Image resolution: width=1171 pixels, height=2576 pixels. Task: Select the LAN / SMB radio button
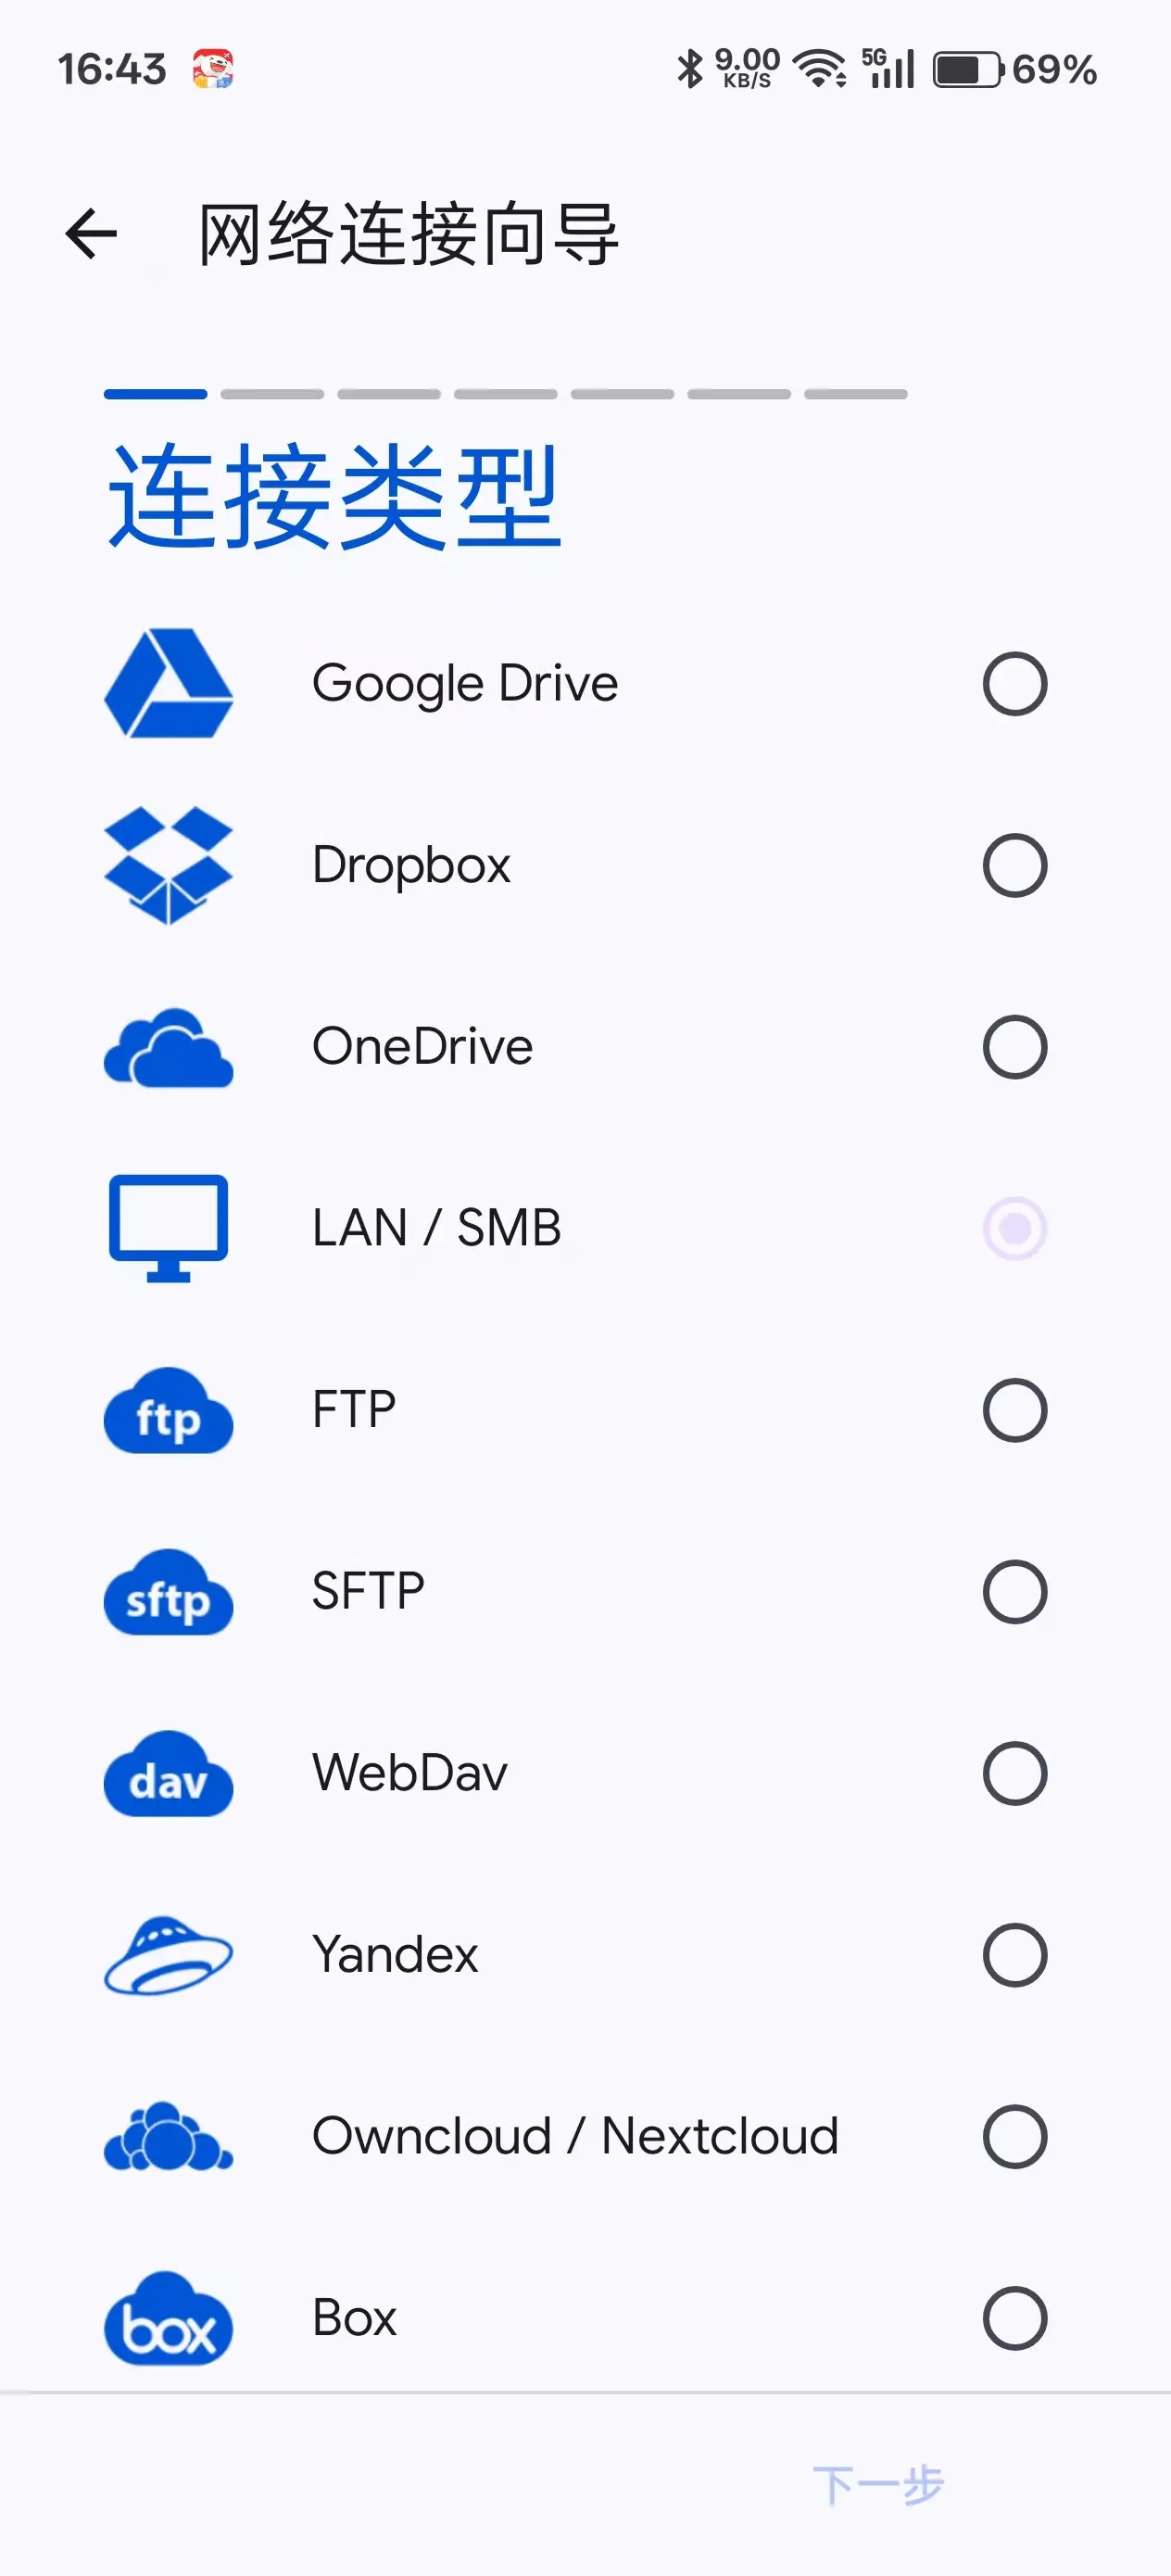(1014, 1228)
